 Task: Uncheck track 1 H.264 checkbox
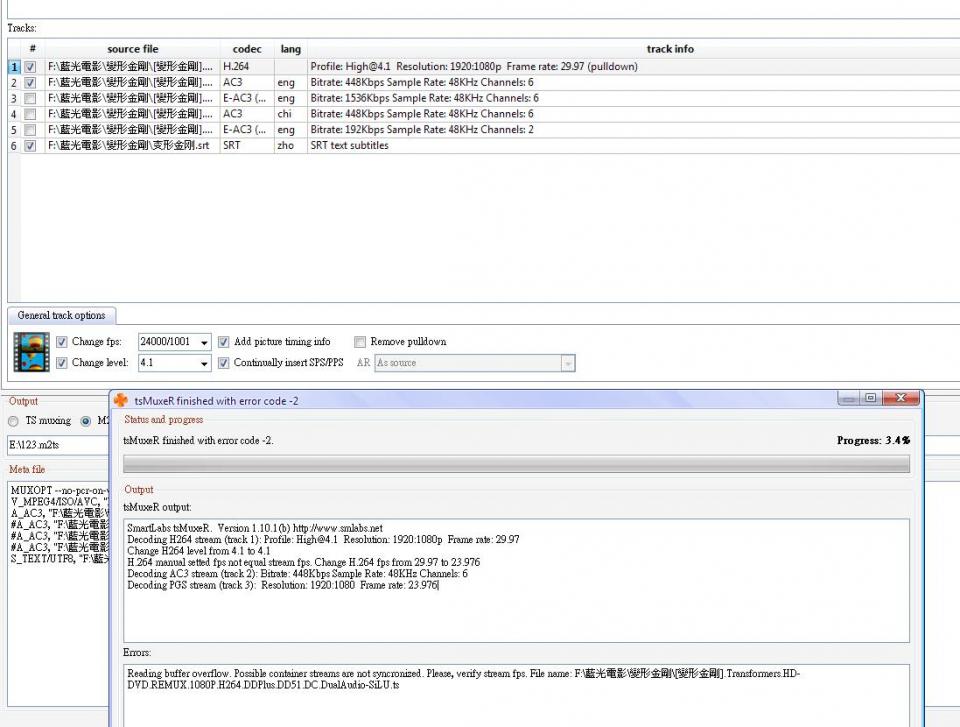click(x=31, y=67)
